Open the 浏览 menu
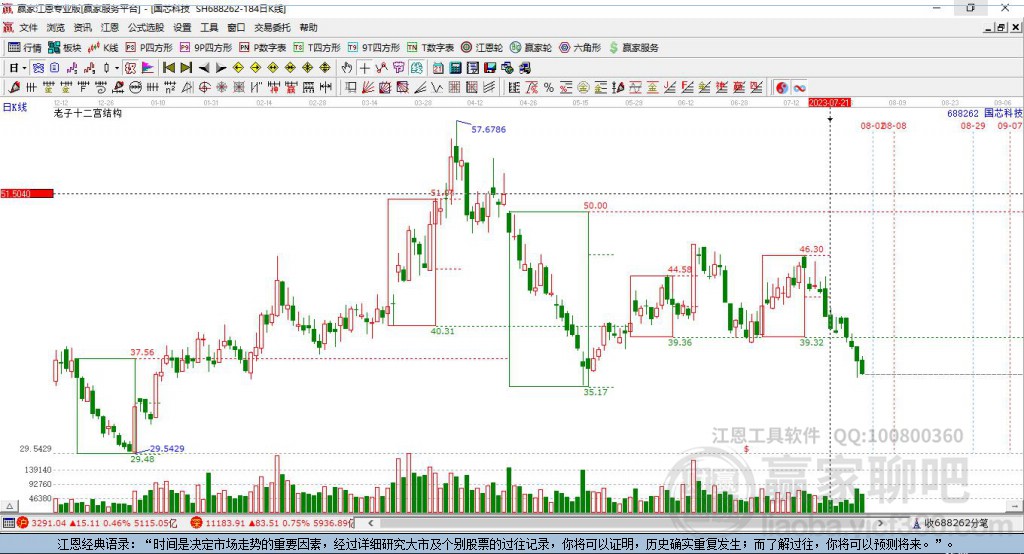This screenshot has width=1024, height=554. pyautogui.click(x=56, y=27)
